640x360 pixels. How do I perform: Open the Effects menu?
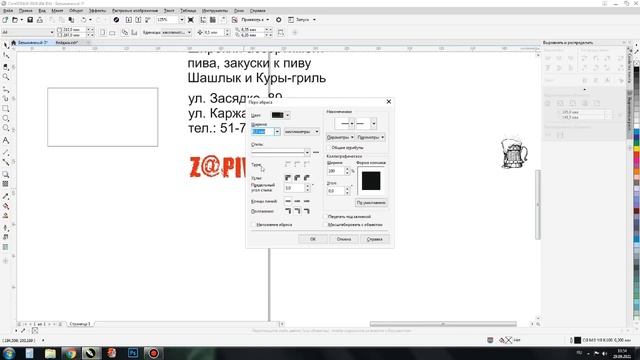click(98, 11)
